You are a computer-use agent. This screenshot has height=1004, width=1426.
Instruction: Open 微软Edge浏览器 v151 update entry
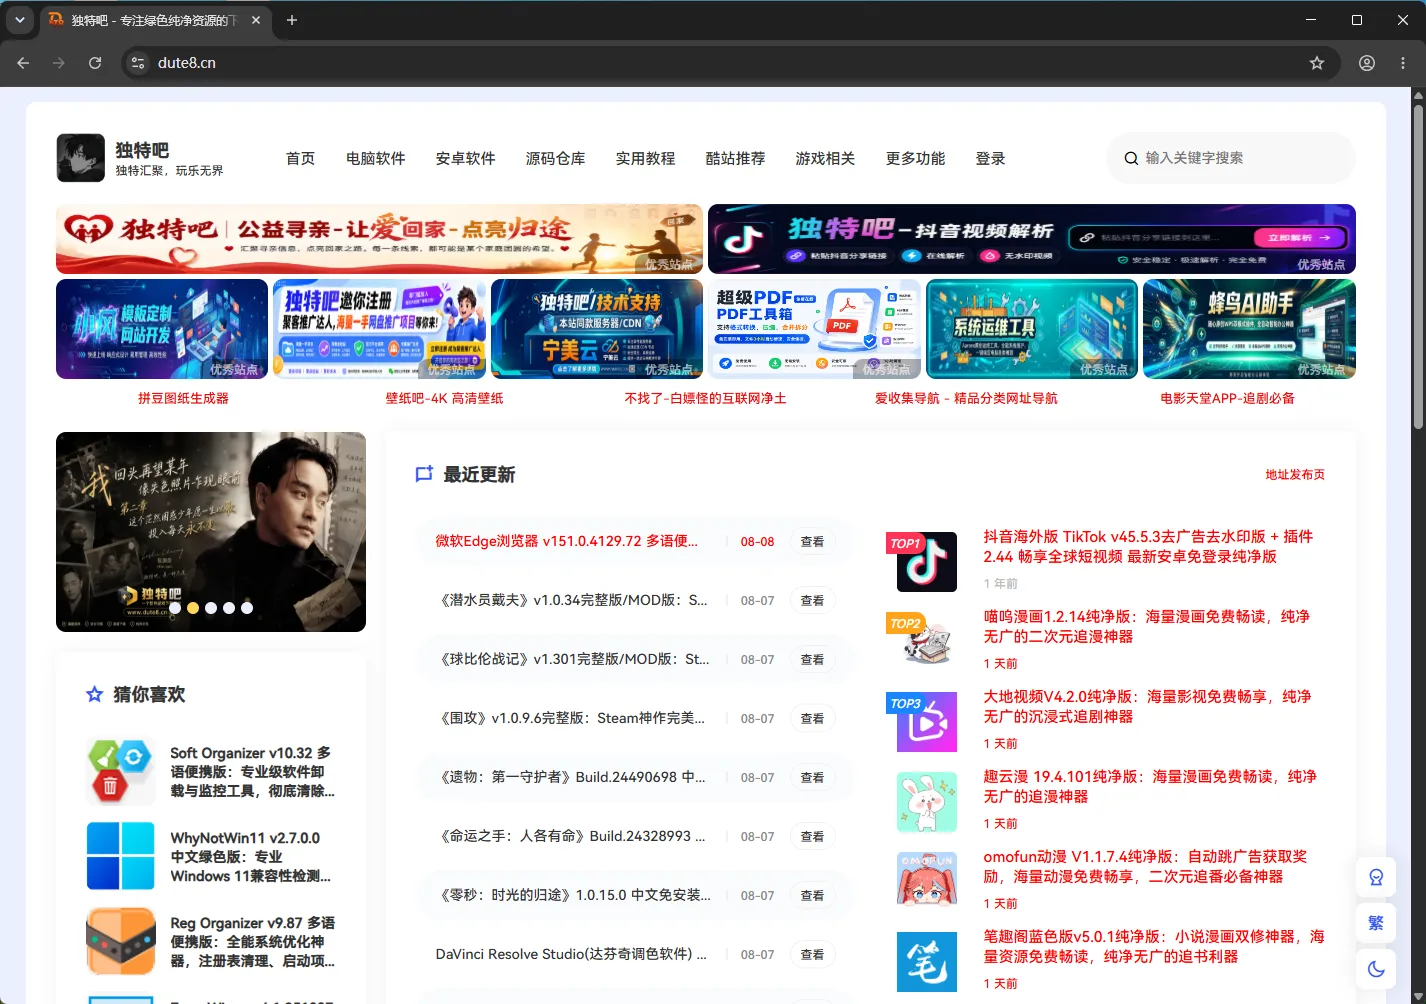(566, 541)
